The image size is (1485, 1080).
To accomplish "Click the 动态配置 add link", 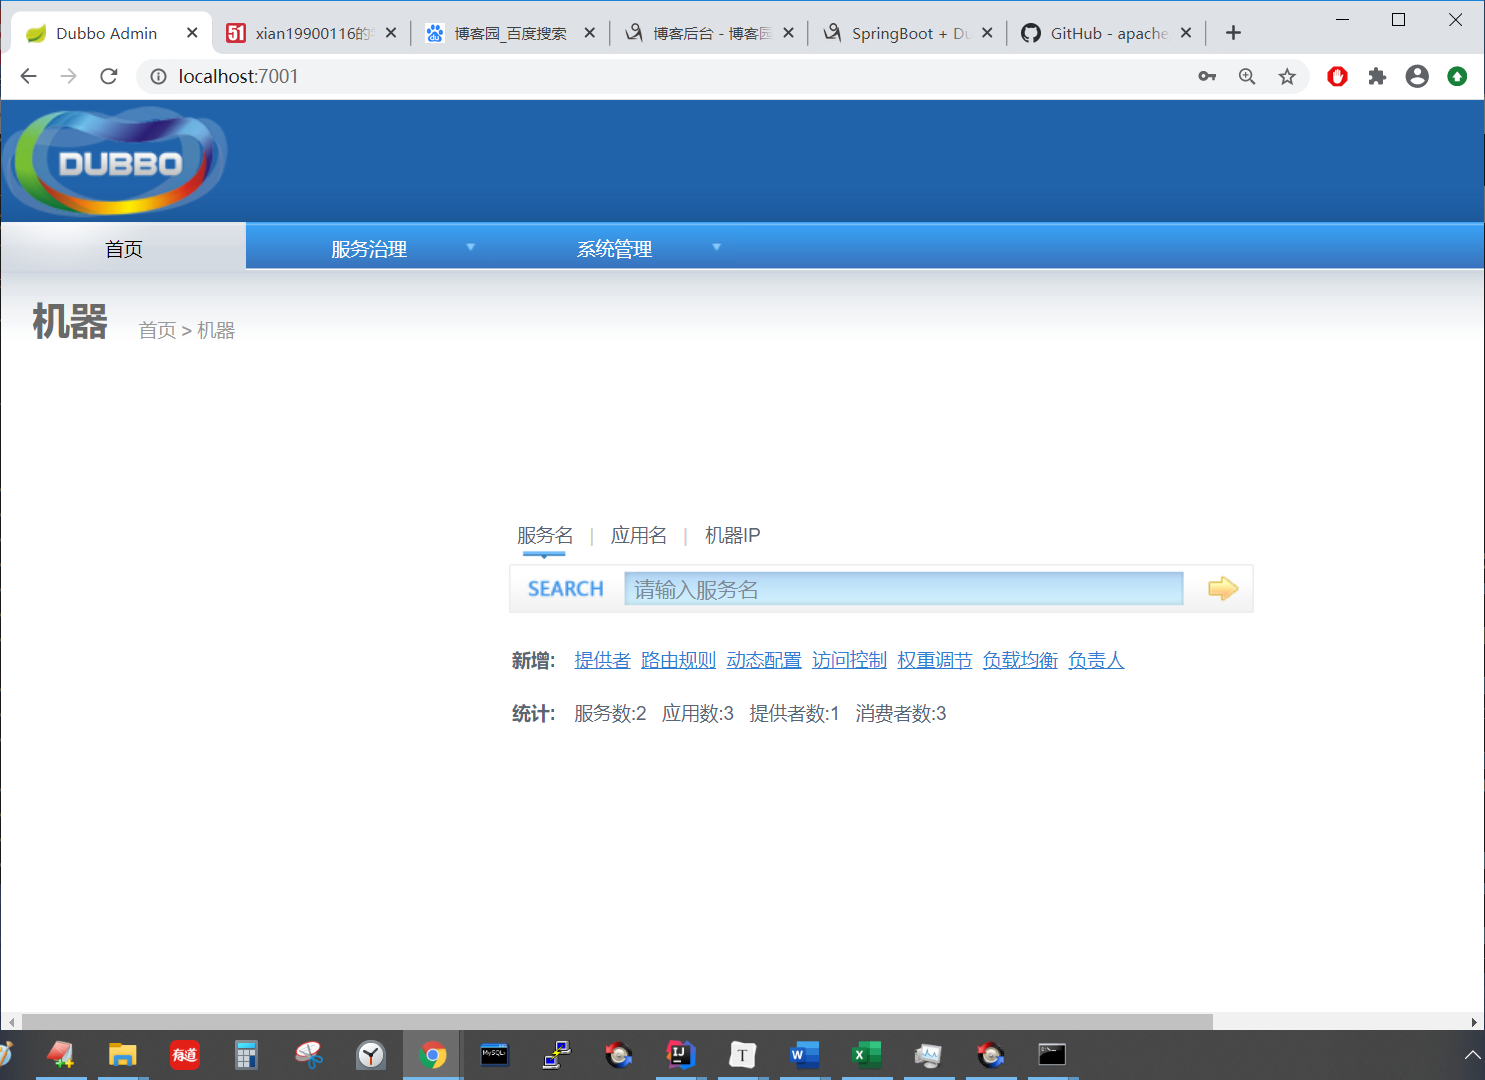I will click(764, 661).
